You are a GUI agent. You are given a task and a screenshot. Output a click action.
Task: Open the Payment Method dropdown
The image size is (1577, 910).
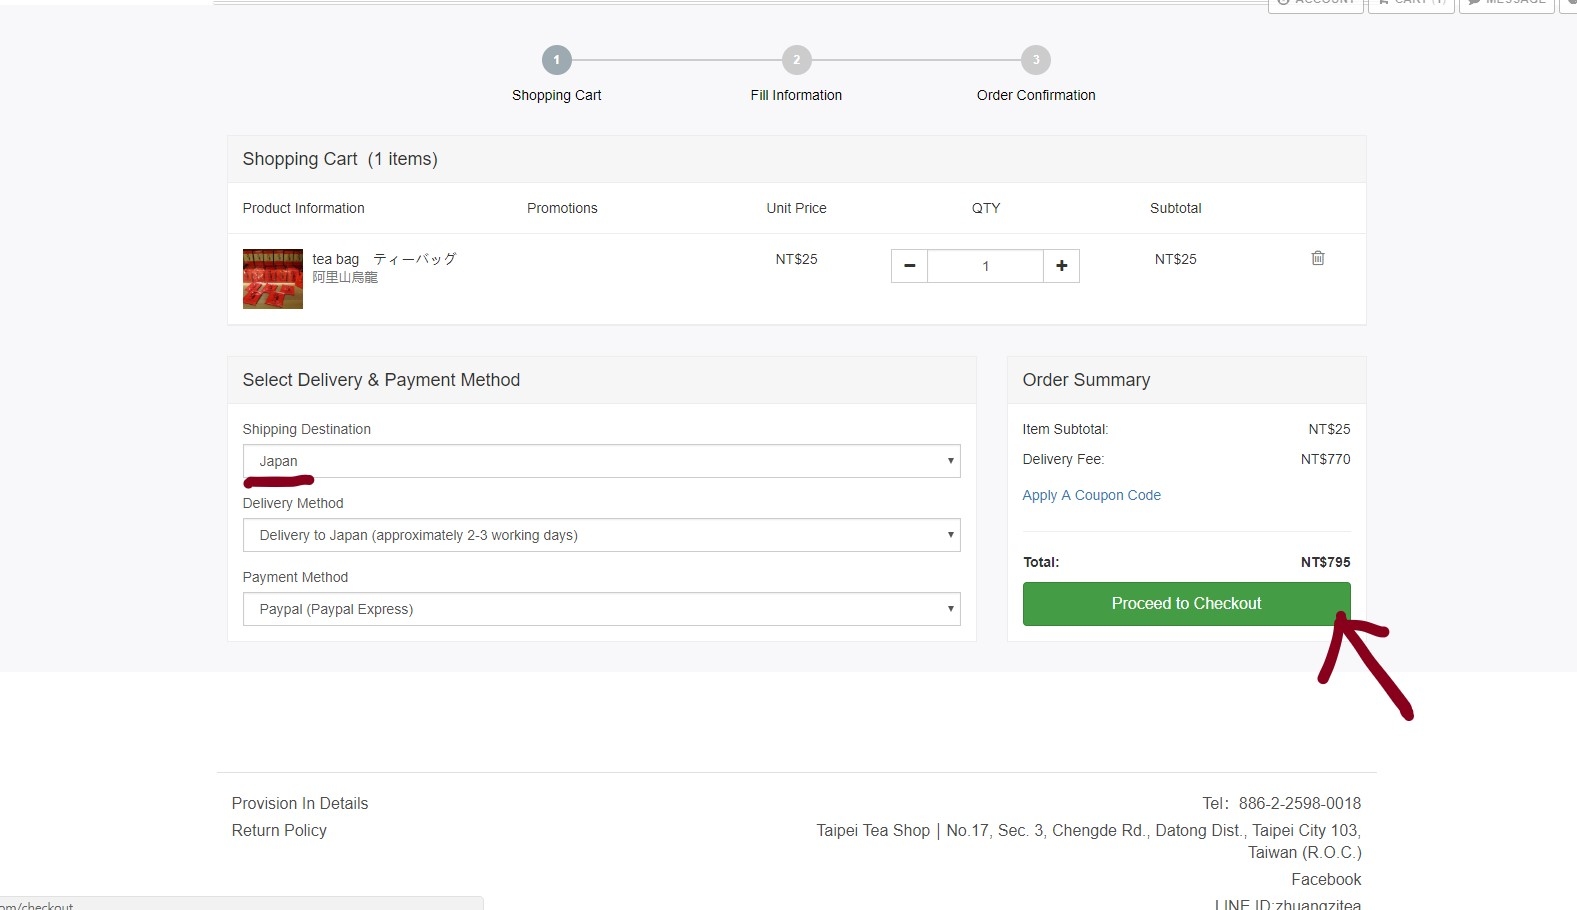click(x=601, y=609)
